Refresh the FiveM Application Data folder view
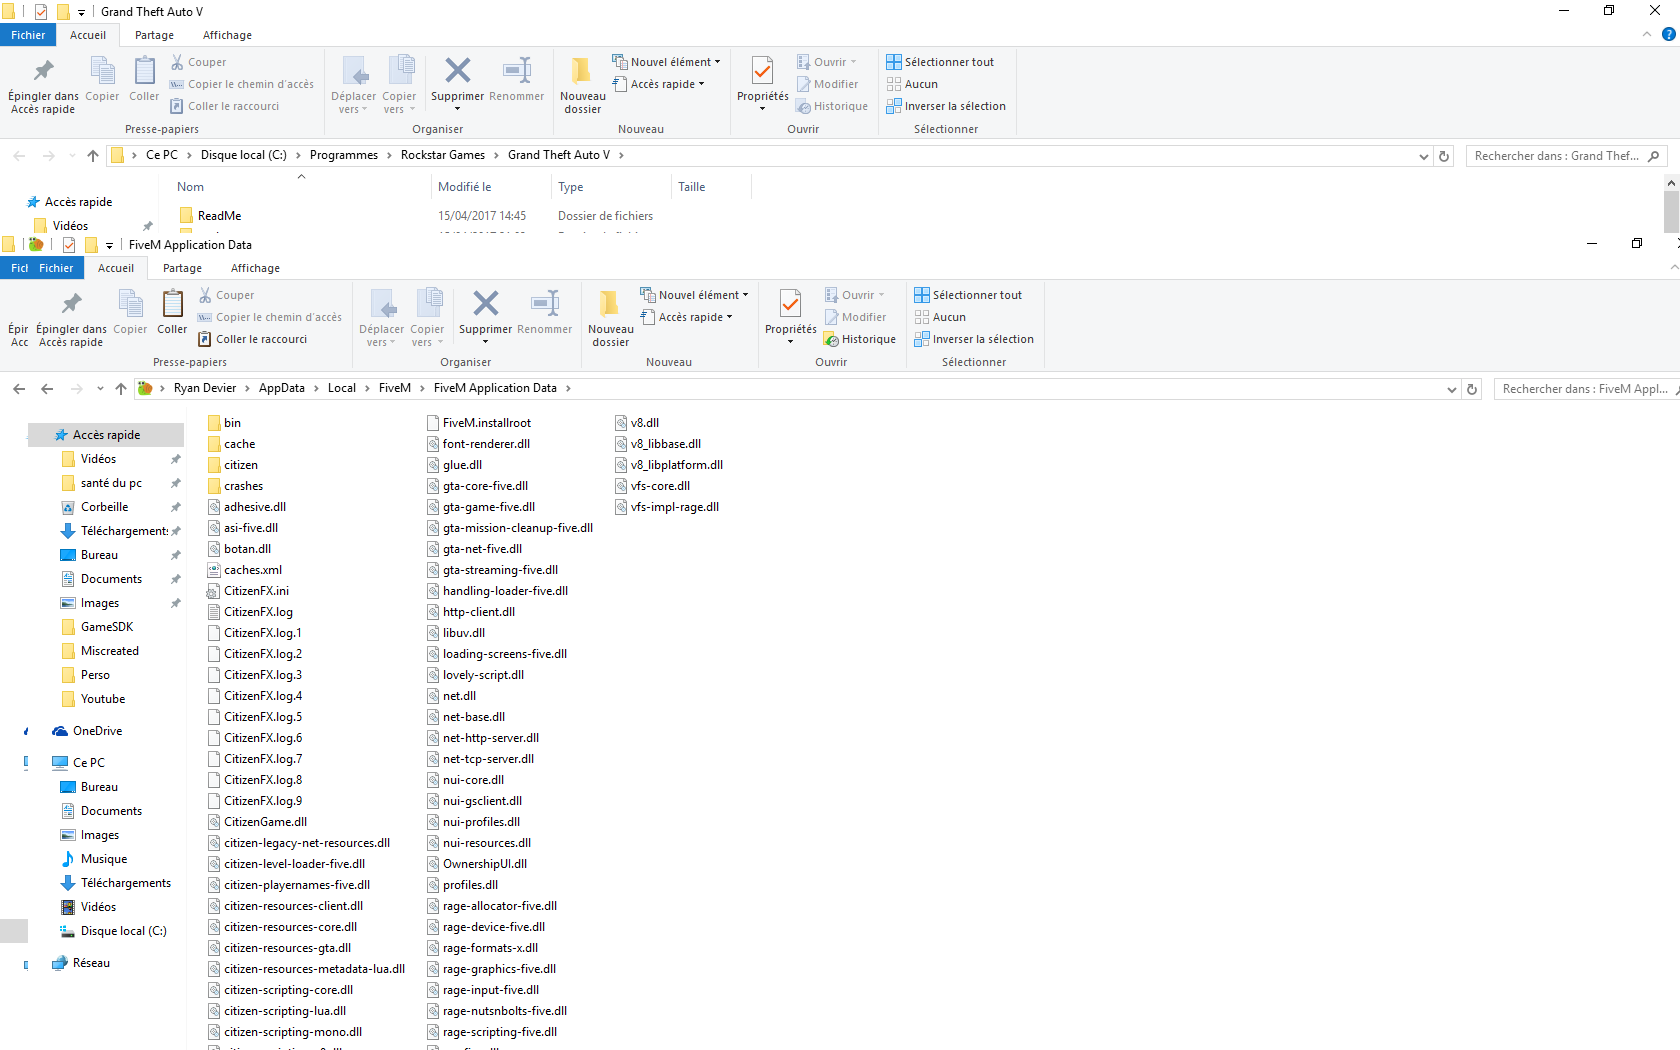The width and height of the screenshot is (1680, 1050). [x=1471, y=389]
